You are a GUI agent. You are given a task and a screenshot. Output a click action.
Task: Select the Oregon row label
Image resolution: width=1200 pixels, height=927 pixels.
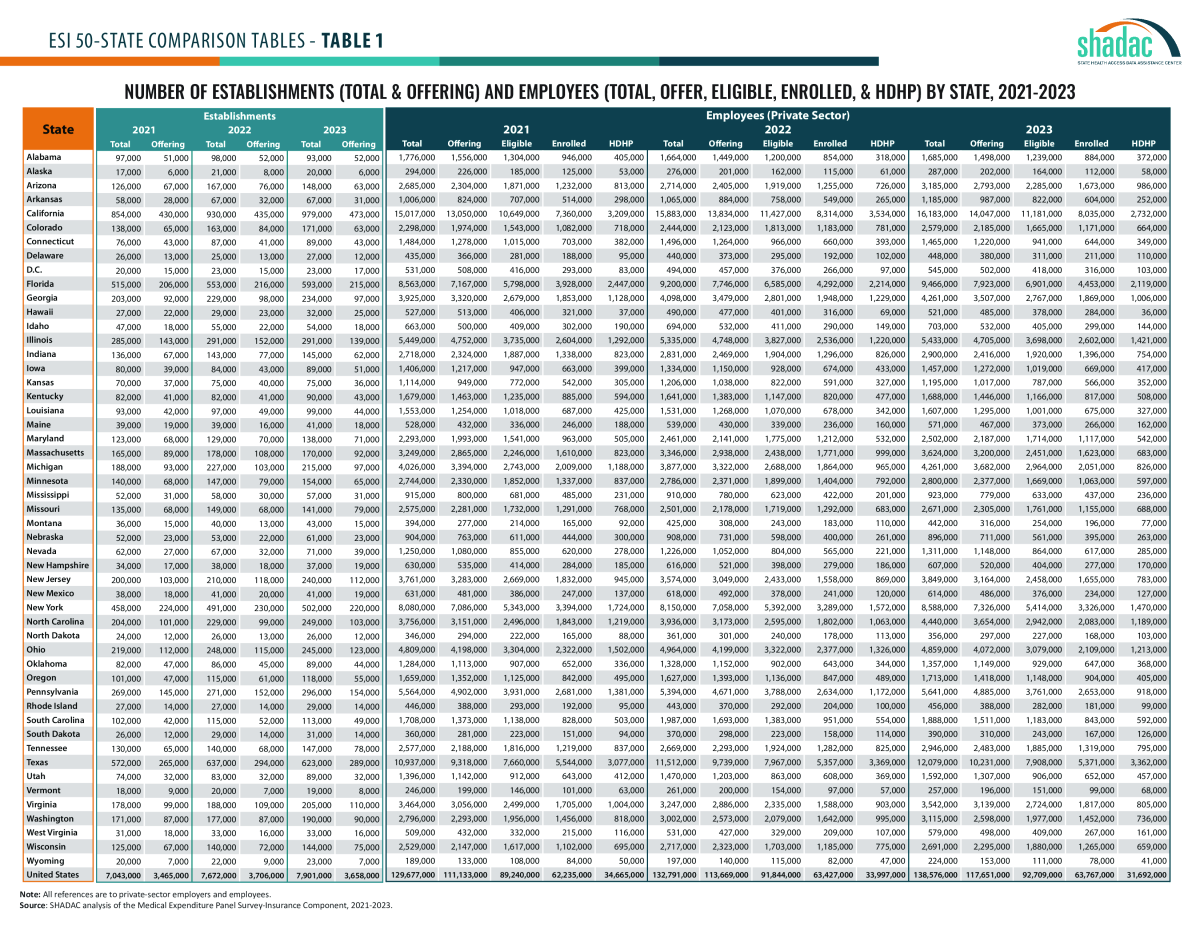pyautogui.click(x=42, y=677)
